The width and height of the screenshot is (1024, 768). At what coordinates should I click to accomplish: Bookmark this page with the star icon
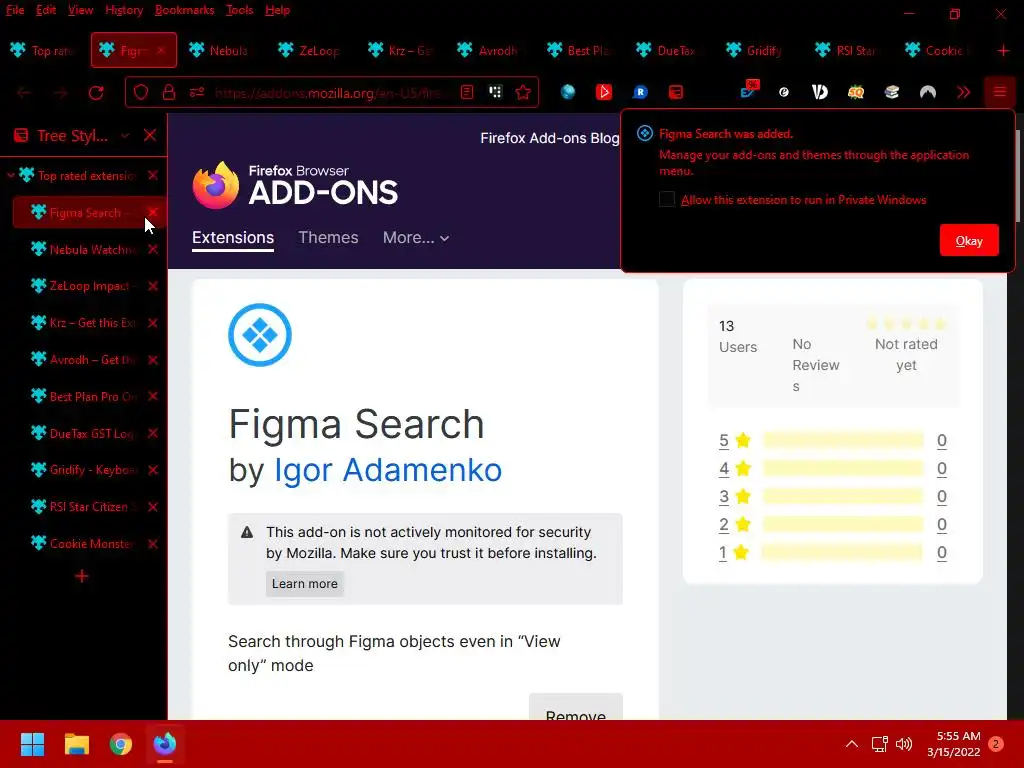pyautogui.click(x=522, y=92)
